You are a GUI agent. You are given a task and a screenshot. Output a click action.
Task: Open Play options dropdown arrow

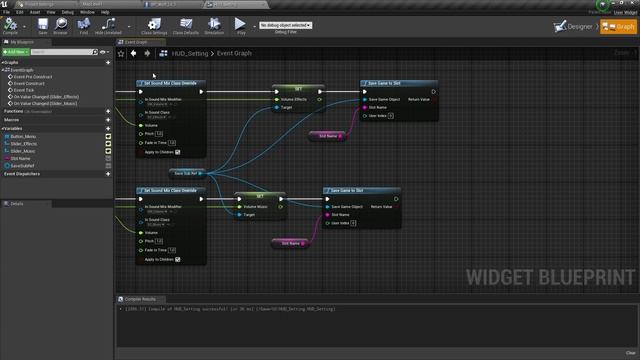click(x=254, y=27)
